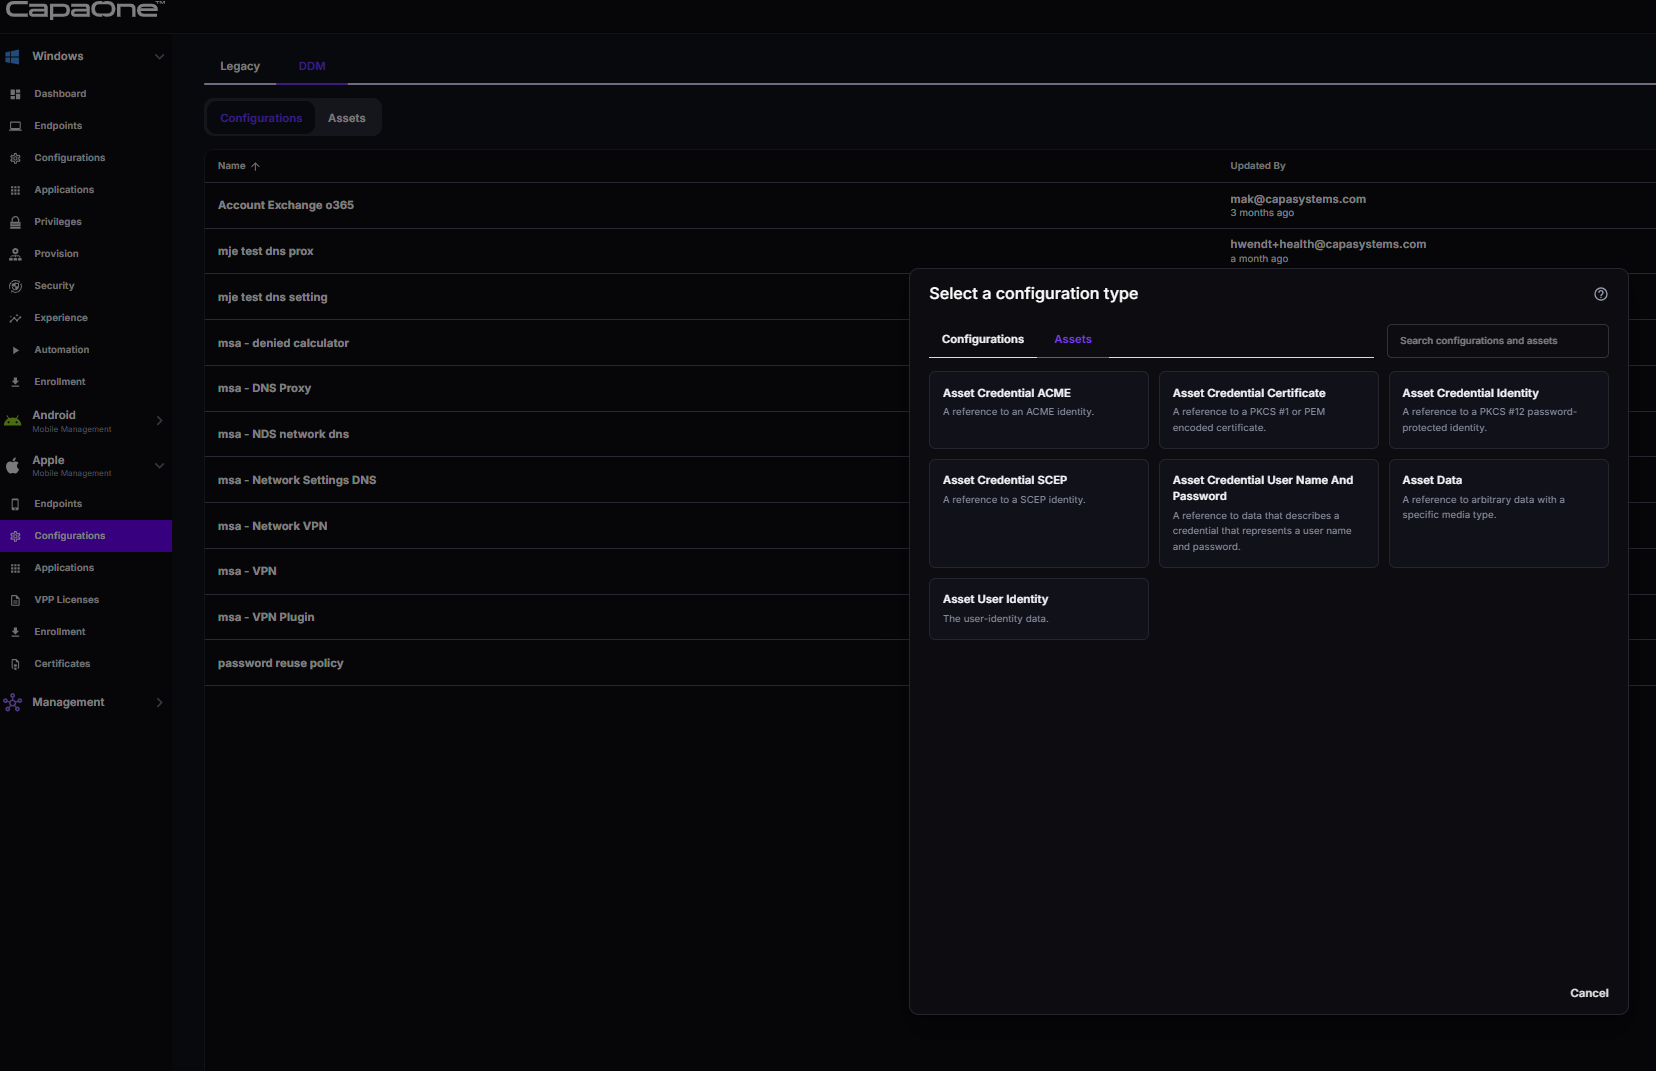Click the Management network icon
1656x1071 pixels.
coord(13,702)
